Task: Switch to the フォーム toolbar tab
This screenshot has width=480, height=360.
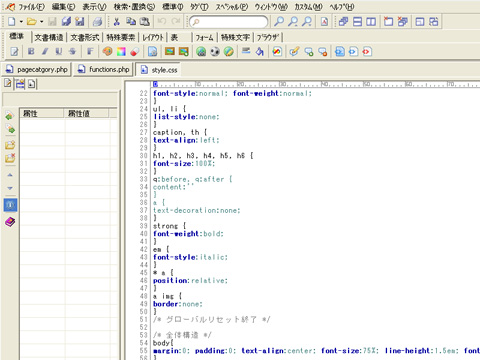Action: 204,37
